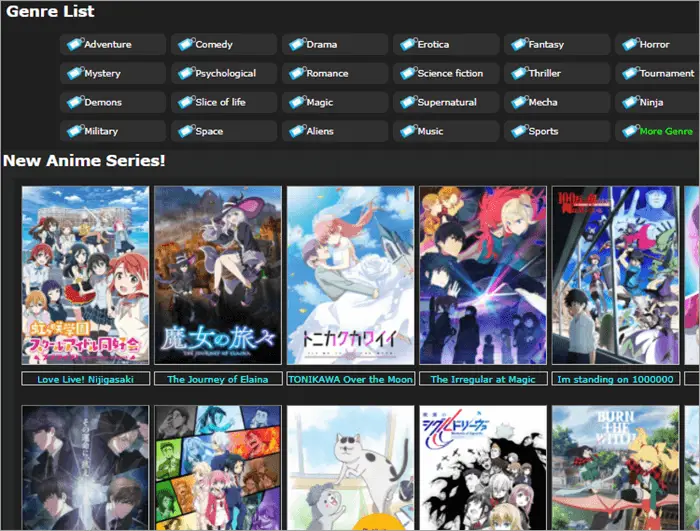Click the tag icon beside Adventure
700x531 pixels.
tap(74, 45)
